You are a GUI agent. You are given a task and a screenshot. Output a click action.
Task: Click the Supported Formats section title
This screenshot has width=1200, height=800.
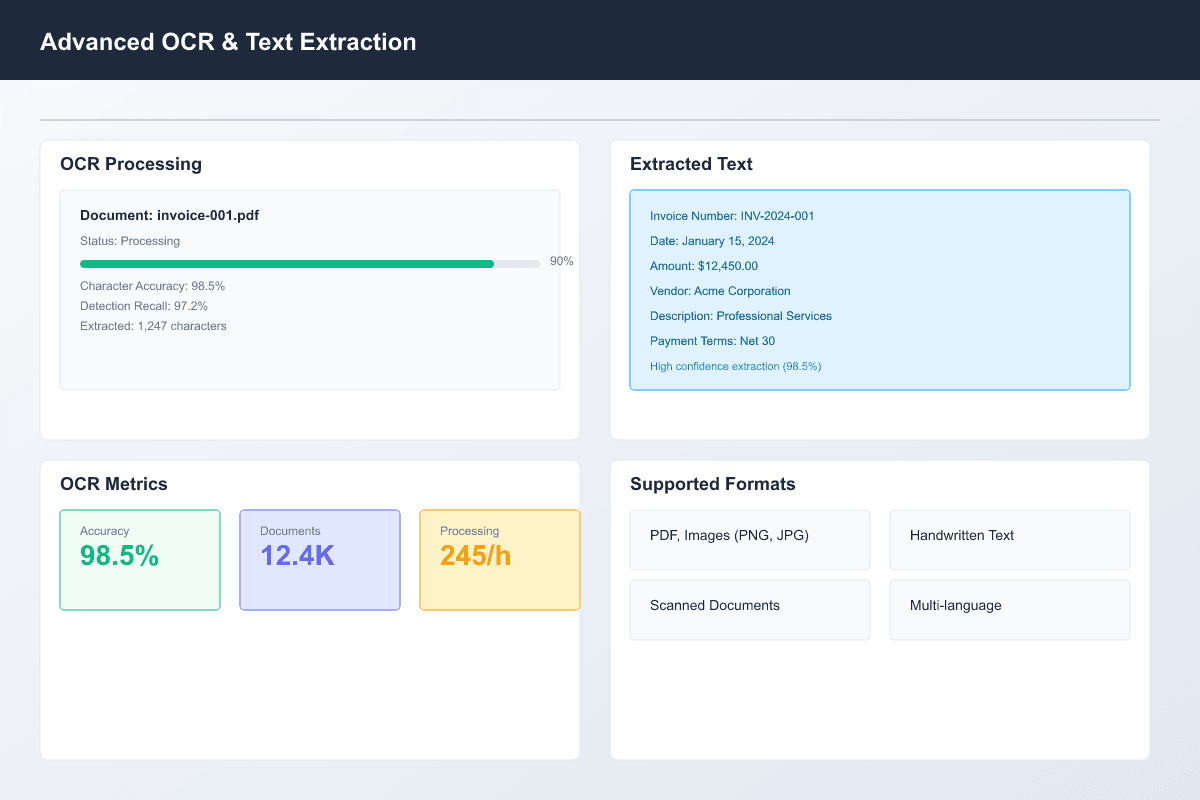(712, 483)
